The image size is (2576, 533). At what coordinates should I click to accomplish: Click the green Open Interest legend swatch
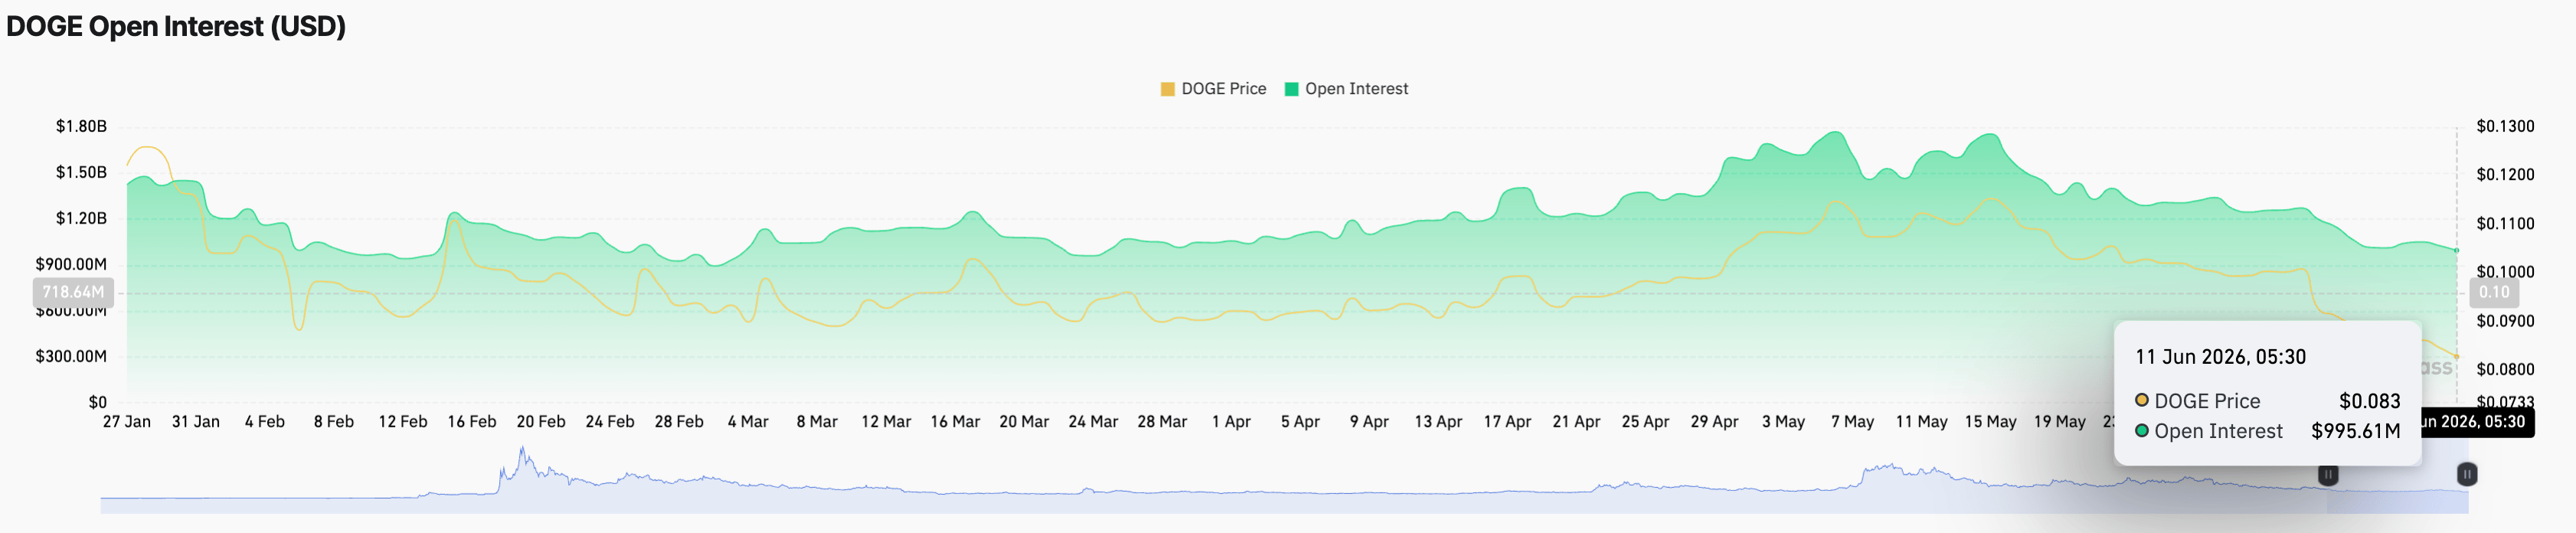click(x=1291, y=89)
